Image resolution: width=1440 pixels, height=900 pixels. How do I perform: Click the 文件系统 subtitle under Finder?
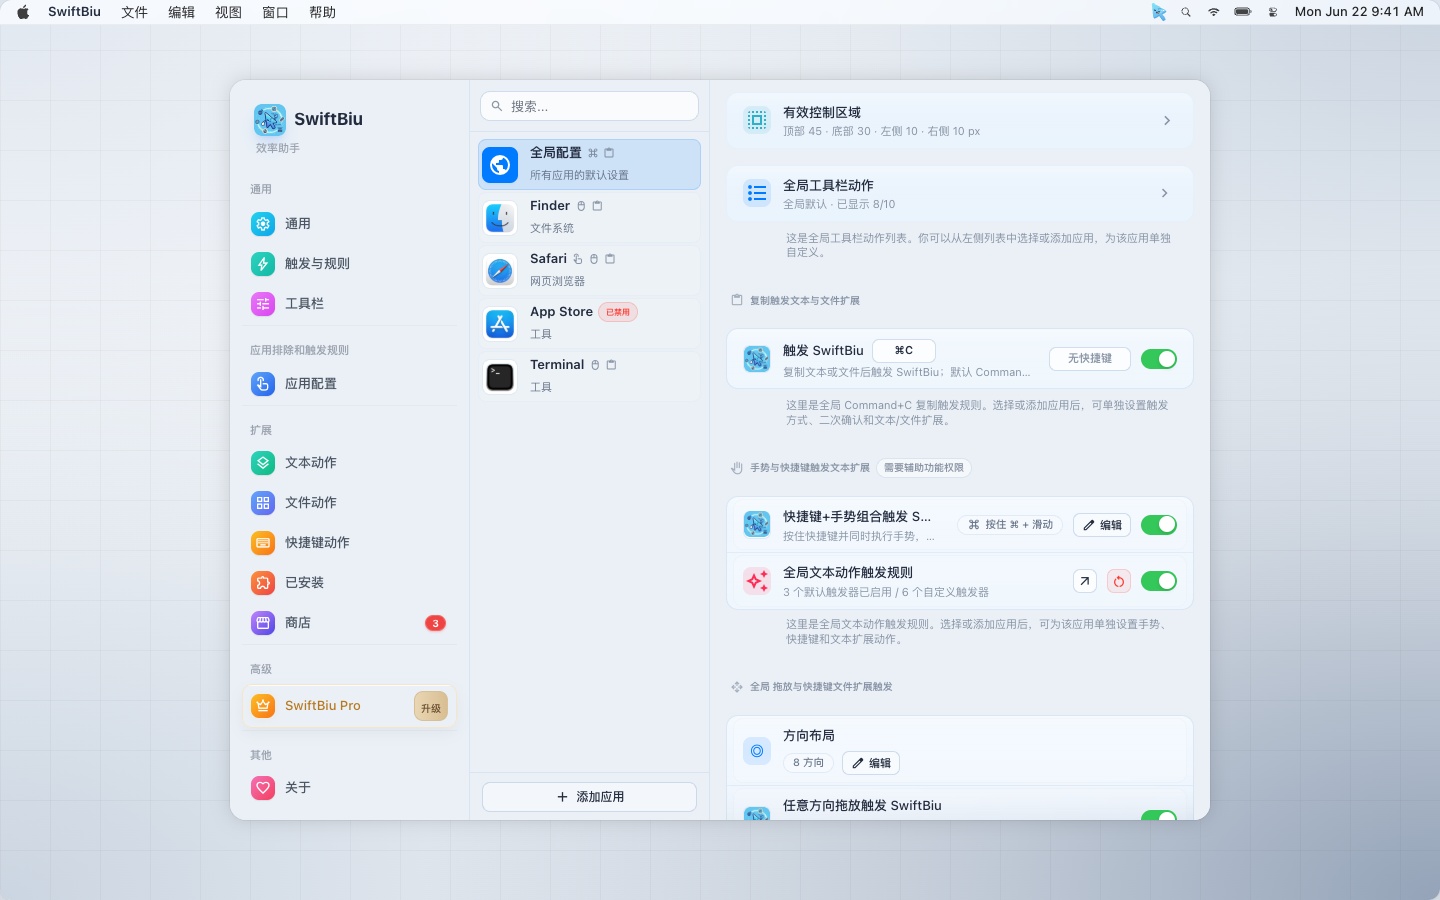[552, 228]
